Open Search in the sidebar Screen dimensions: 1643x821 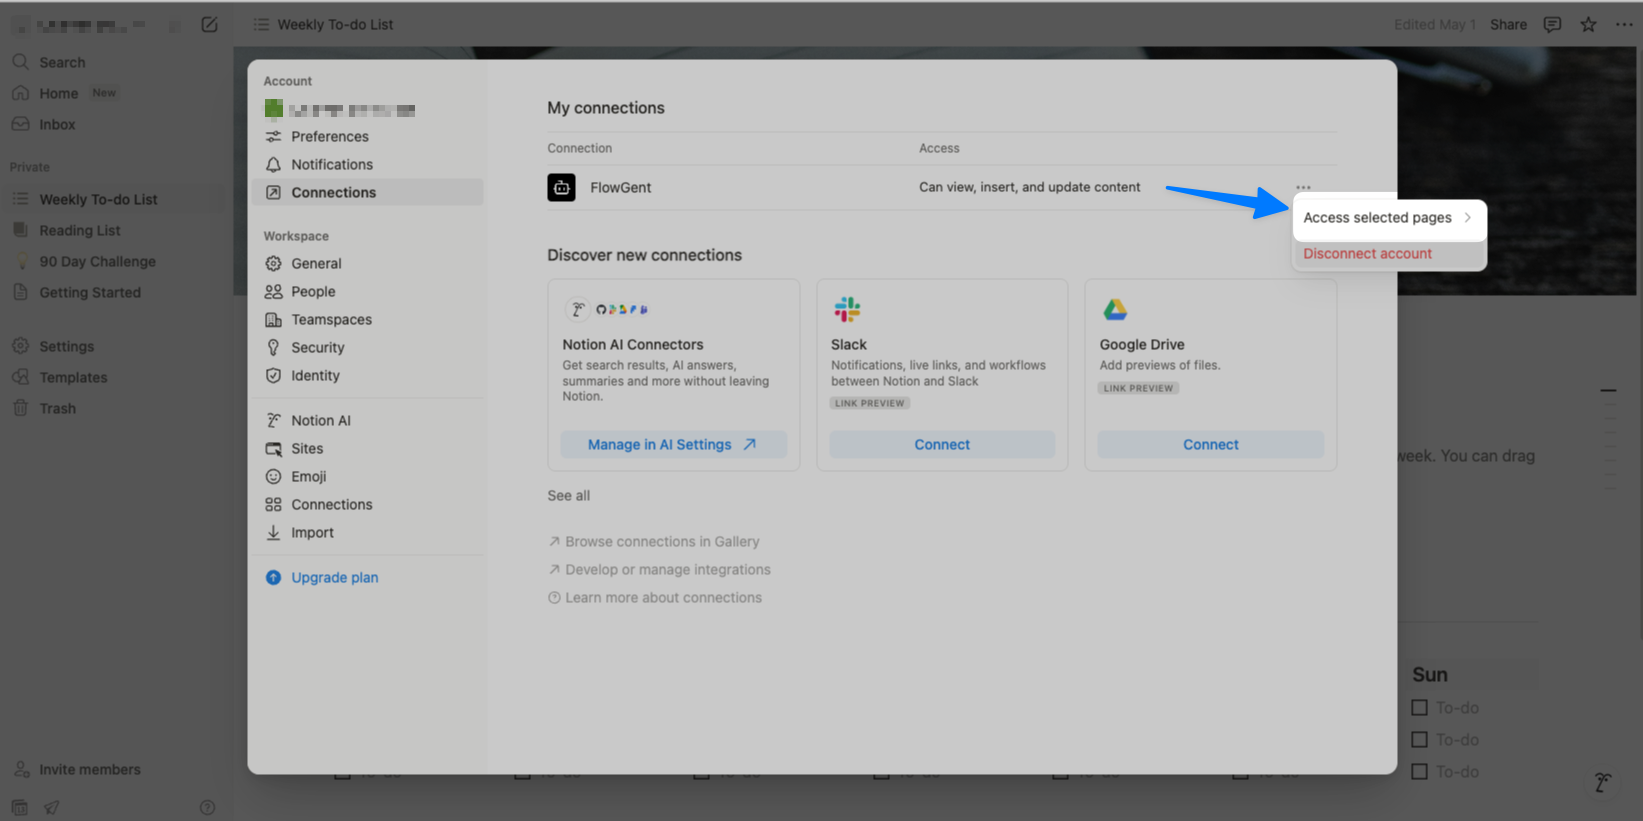pyautogui.click(x=62, y=62)
